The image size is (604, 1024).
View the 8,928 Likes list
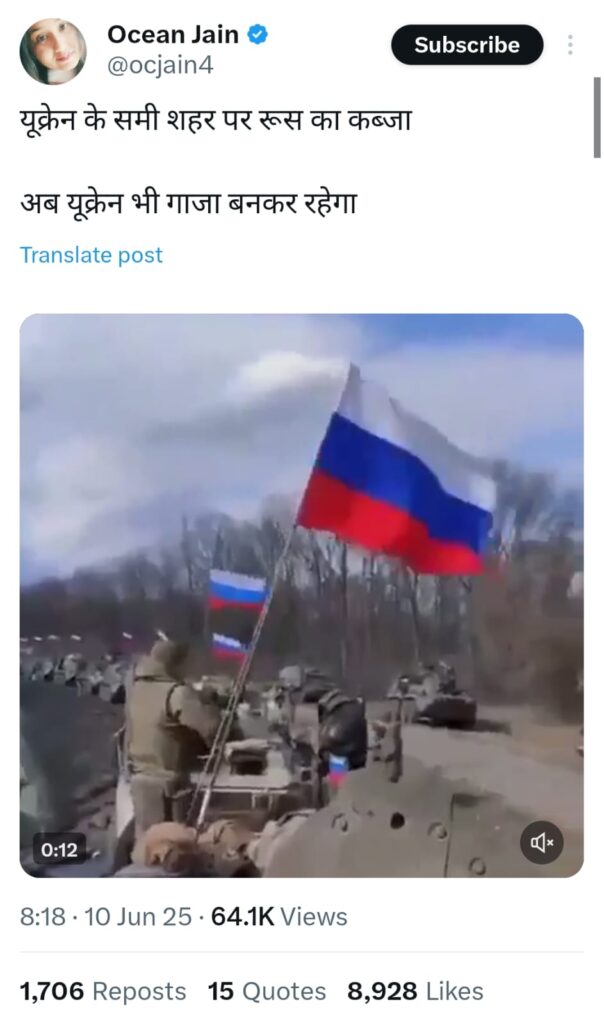[x=415, y=991]
